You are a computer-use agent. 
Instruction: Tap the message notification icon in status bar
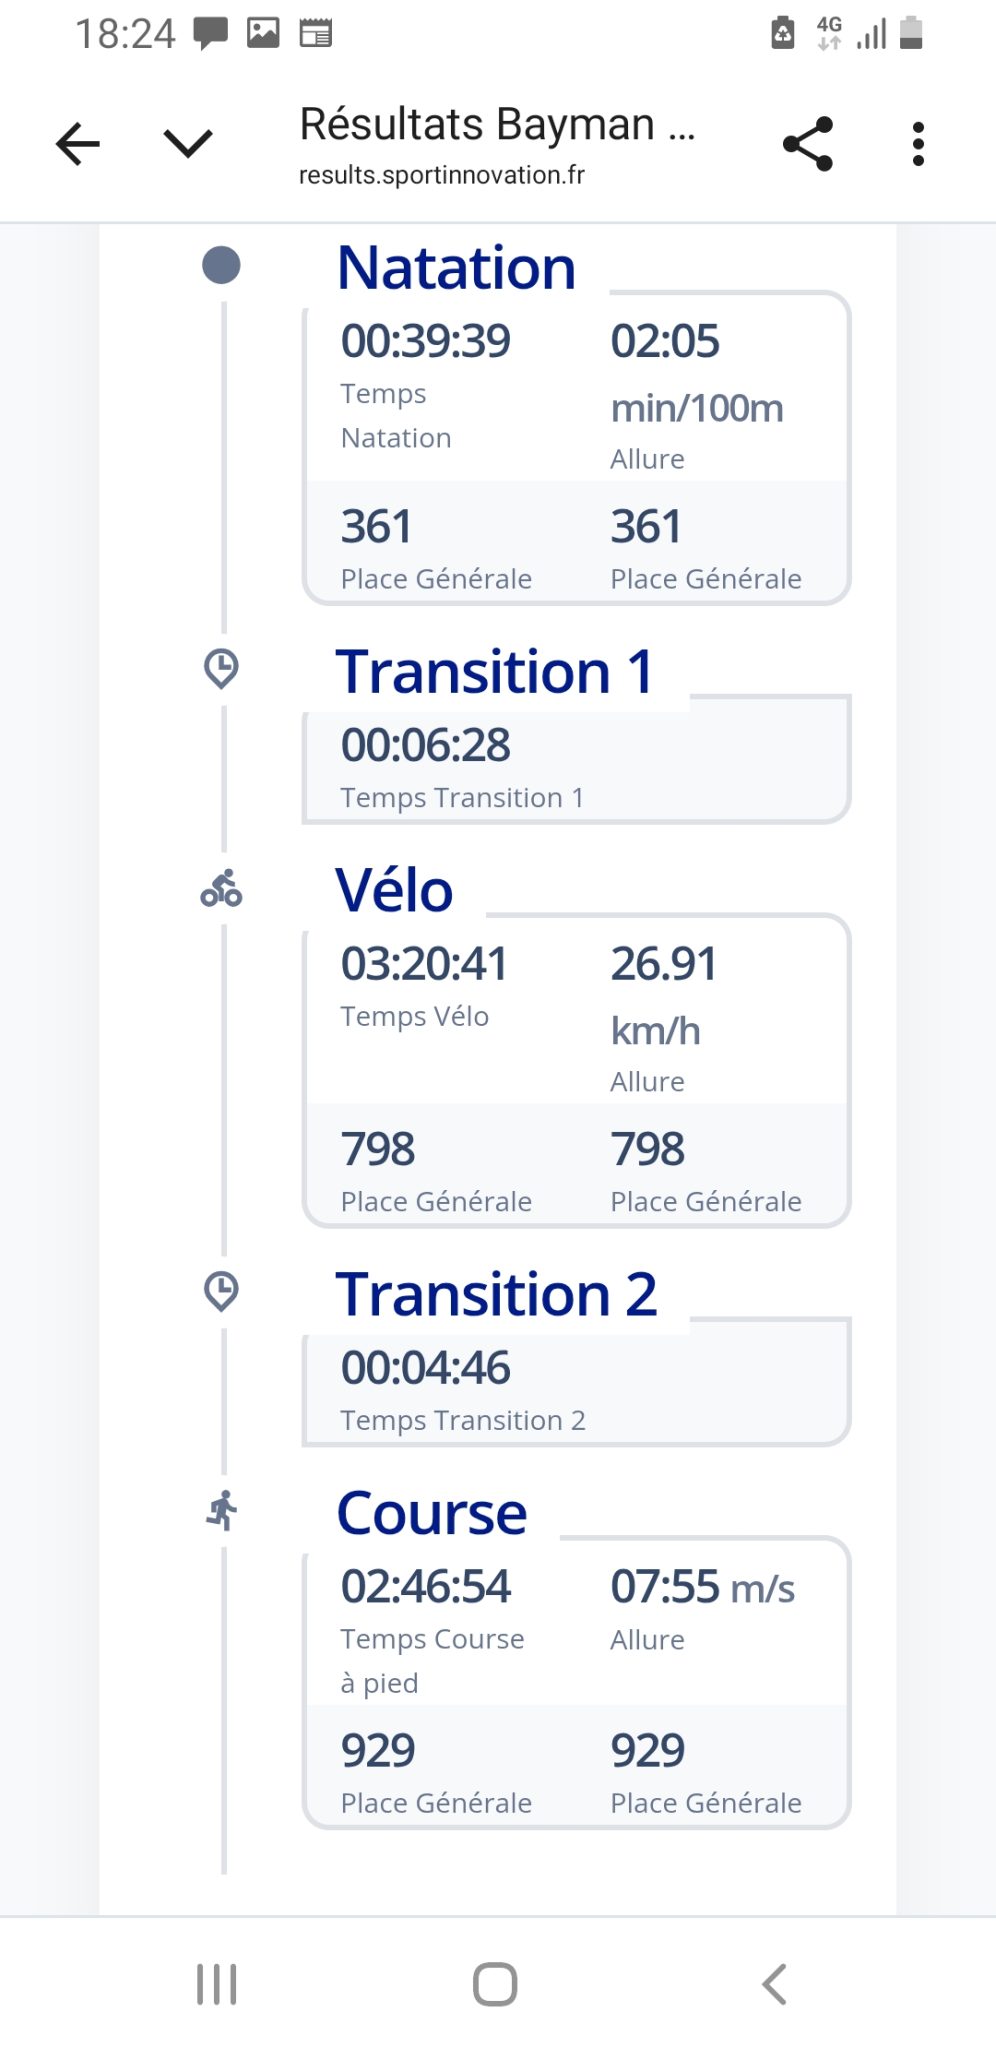[x=210, y=34]
